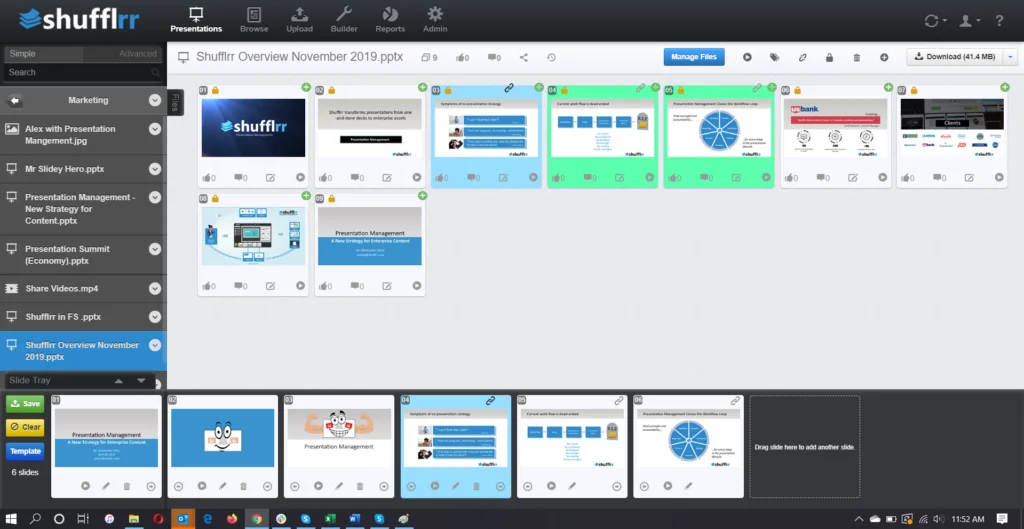Screen dimensions: 1024x529
Task: Click the lock icon in header toolbar
Action: click(829, 57)
